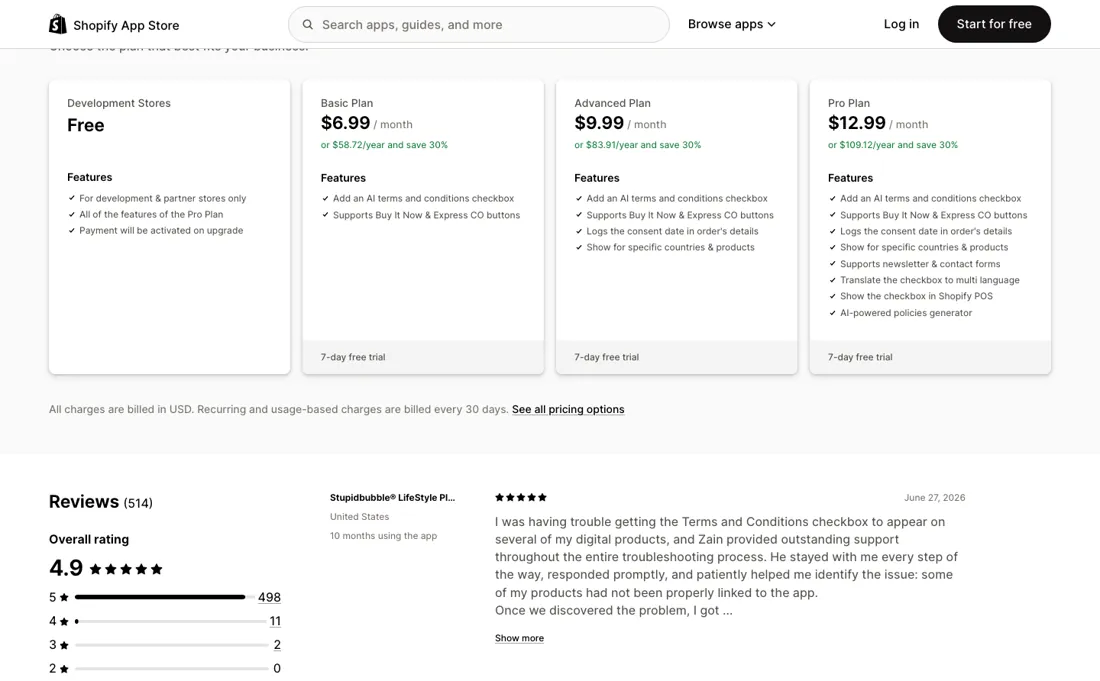Click the Log in link
Viewport: 1100px width, 681px height.
[901, 24]
